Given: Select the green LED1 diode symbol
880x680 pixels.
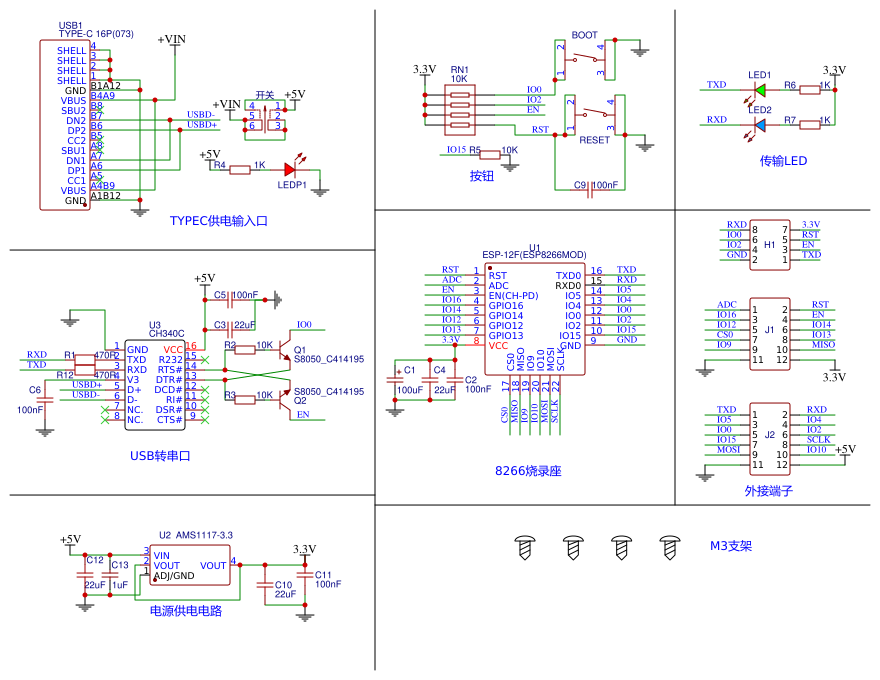Looking at the screenshot, I should [x=760, y=90].
